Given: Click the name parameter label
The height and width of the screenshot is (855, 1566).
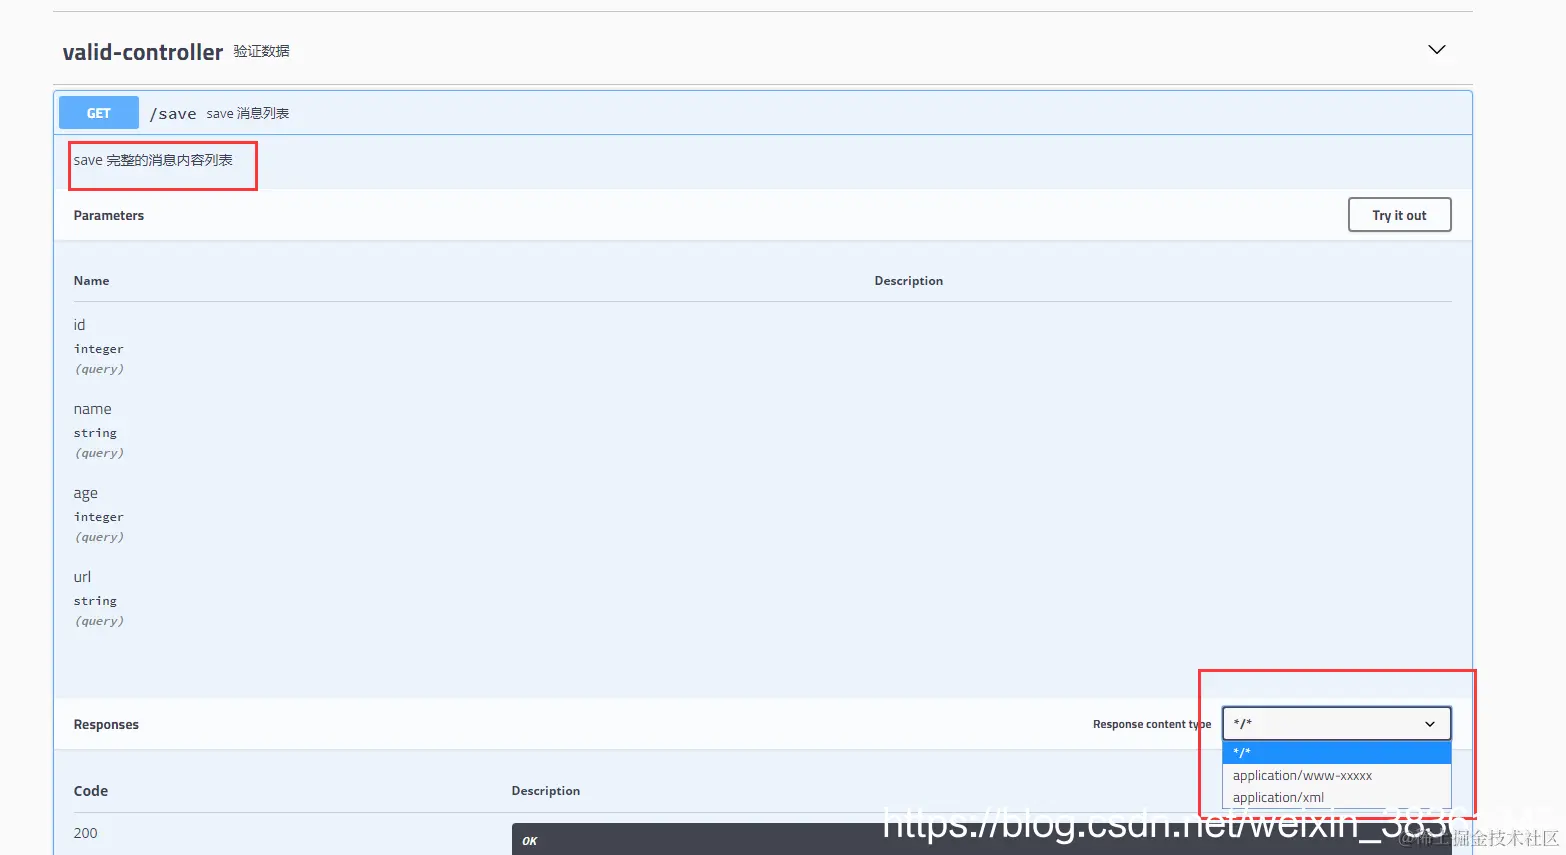Looking at the screenshot, I should click(92, 409).
